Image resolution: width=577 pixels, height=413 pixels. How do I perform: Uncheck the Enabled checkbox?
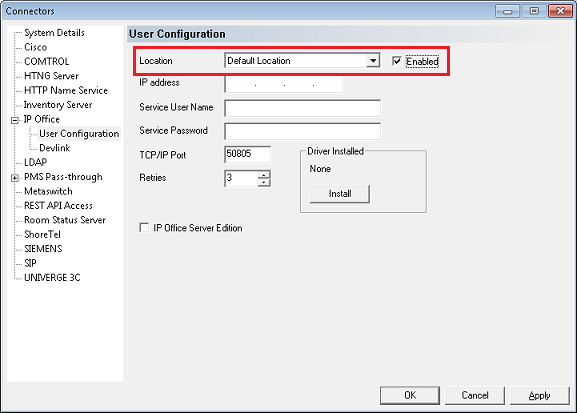tap(396, 61)
